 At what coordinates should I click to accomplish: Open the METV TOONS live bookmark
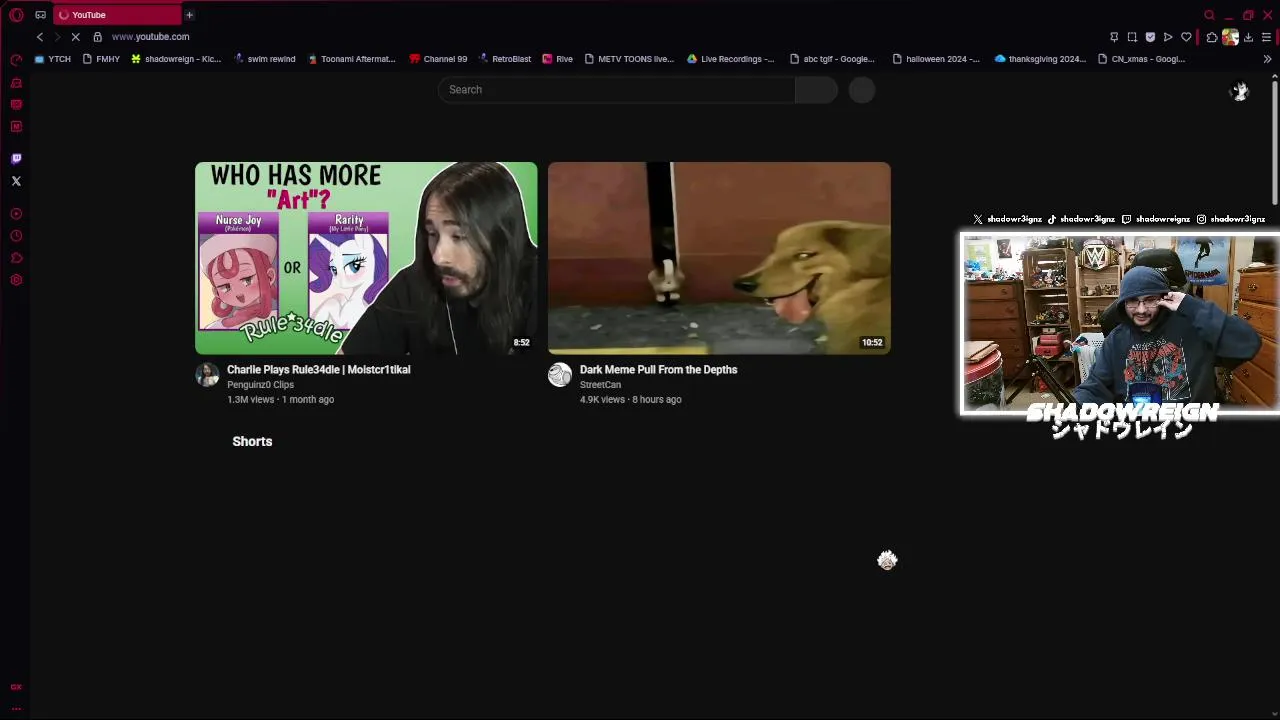click(x=629, y=59)
